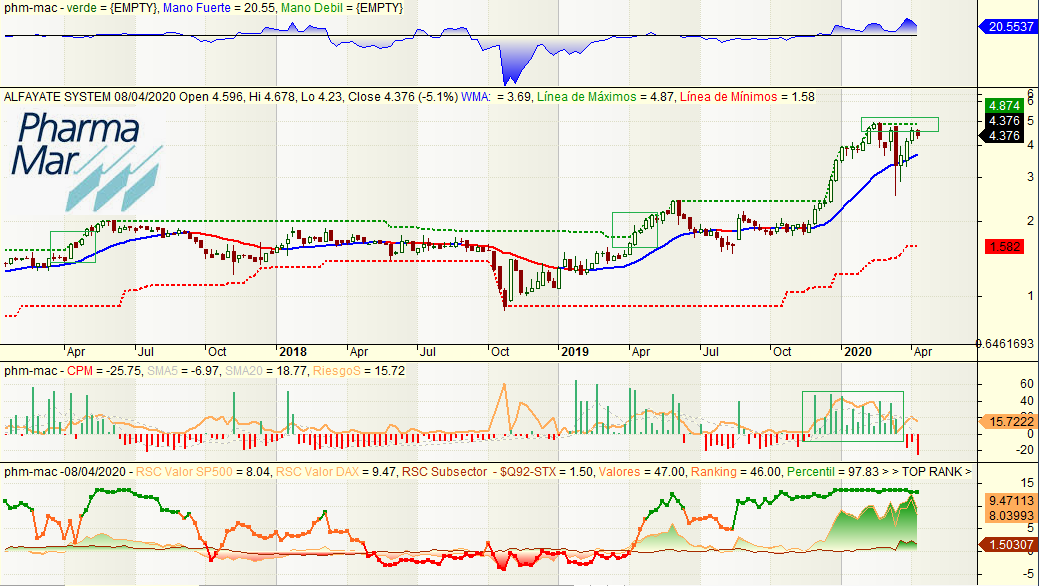The width and height of the screenshot is (1039, 586).
Task: Click the 'Valores = 47.00' label
Action: coord(641,472)
